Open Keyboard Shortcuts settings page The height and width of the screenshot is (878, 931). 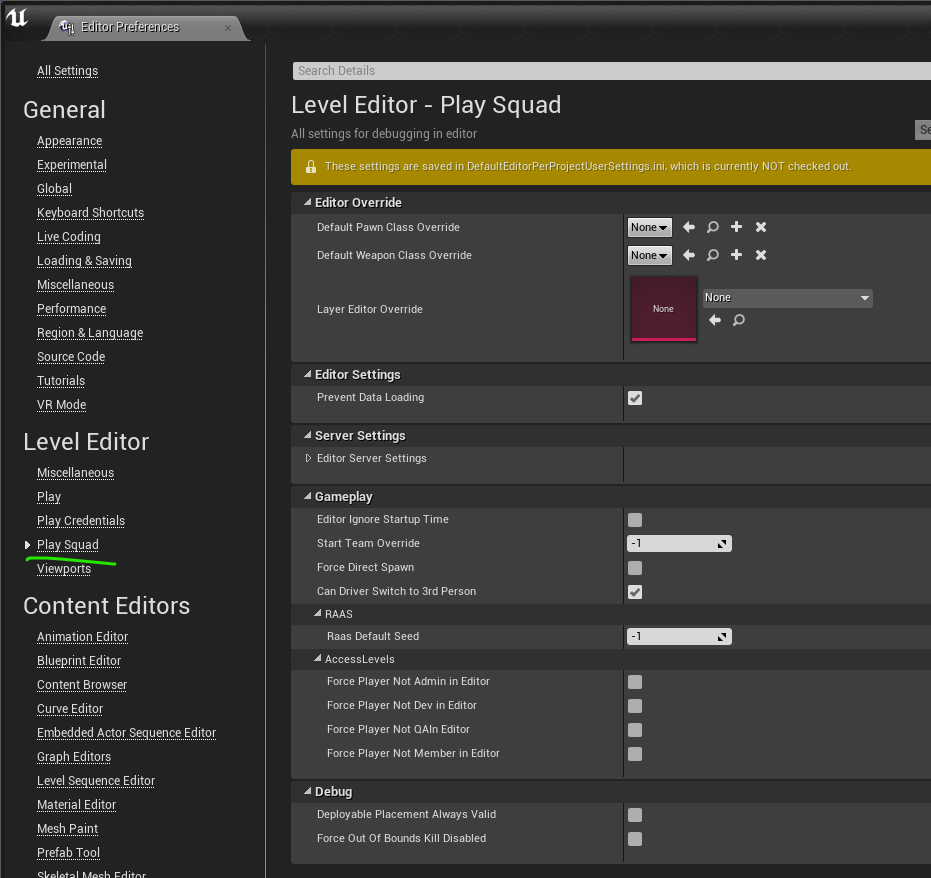pos(90,213)
